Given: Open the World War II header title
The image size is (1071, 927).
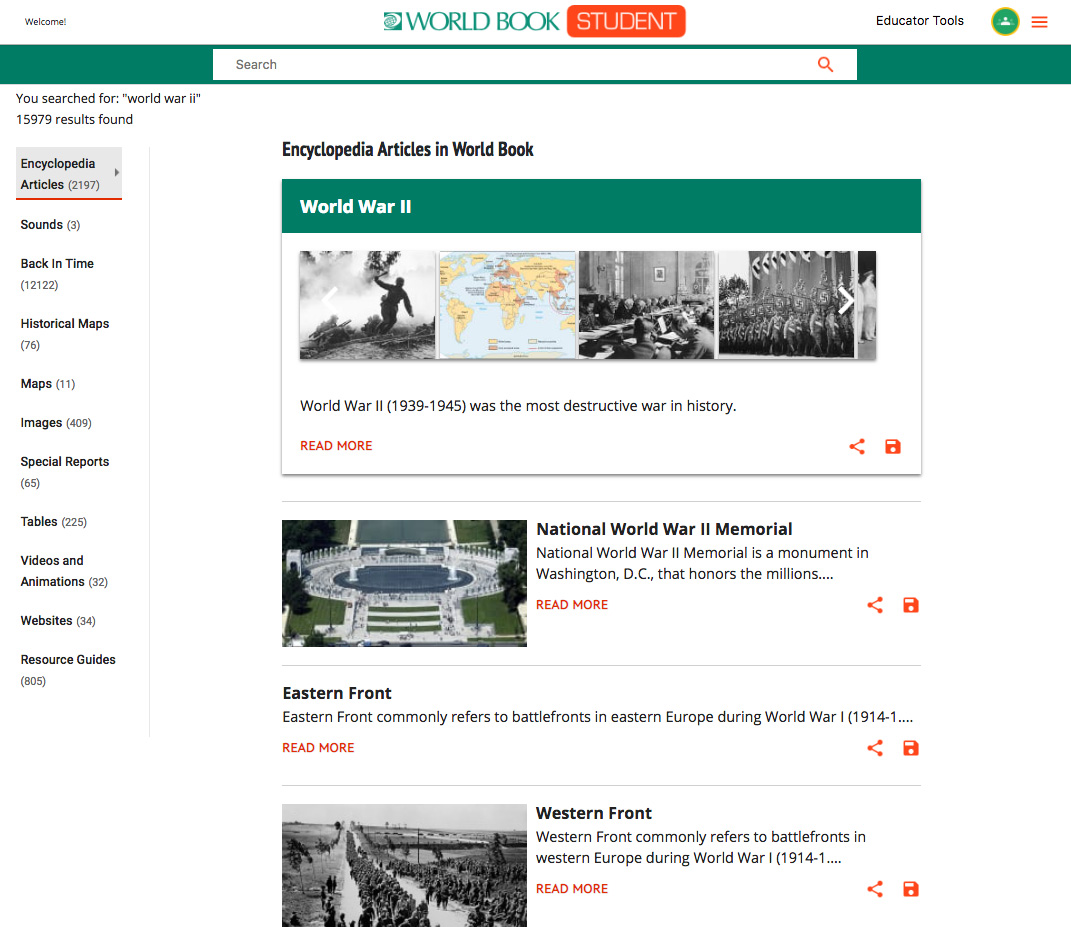Looking at the screenshot, I should (x=355, y=206).
